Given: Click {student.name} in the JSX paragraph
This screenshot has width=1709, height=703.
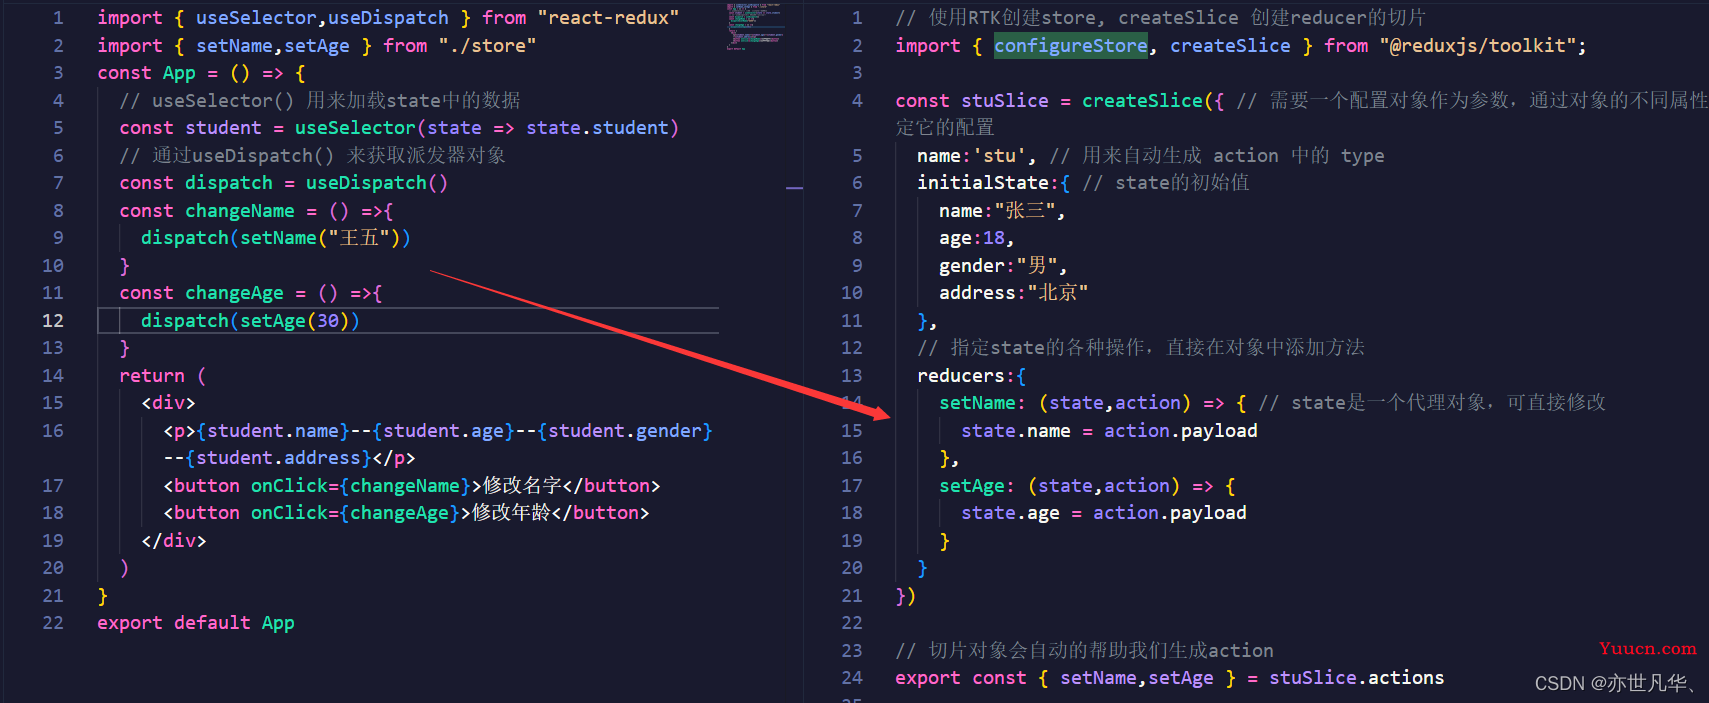Looking at the screenshot, I should [273, 431].
